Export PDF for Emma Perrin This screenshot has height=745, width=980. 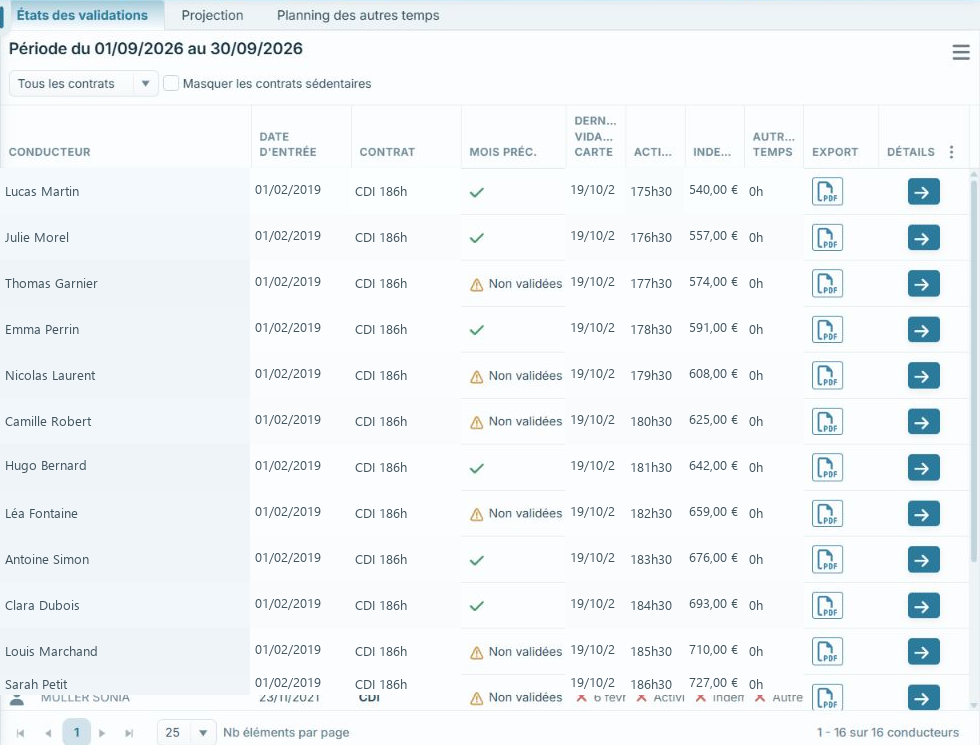[x=827, y=329]
